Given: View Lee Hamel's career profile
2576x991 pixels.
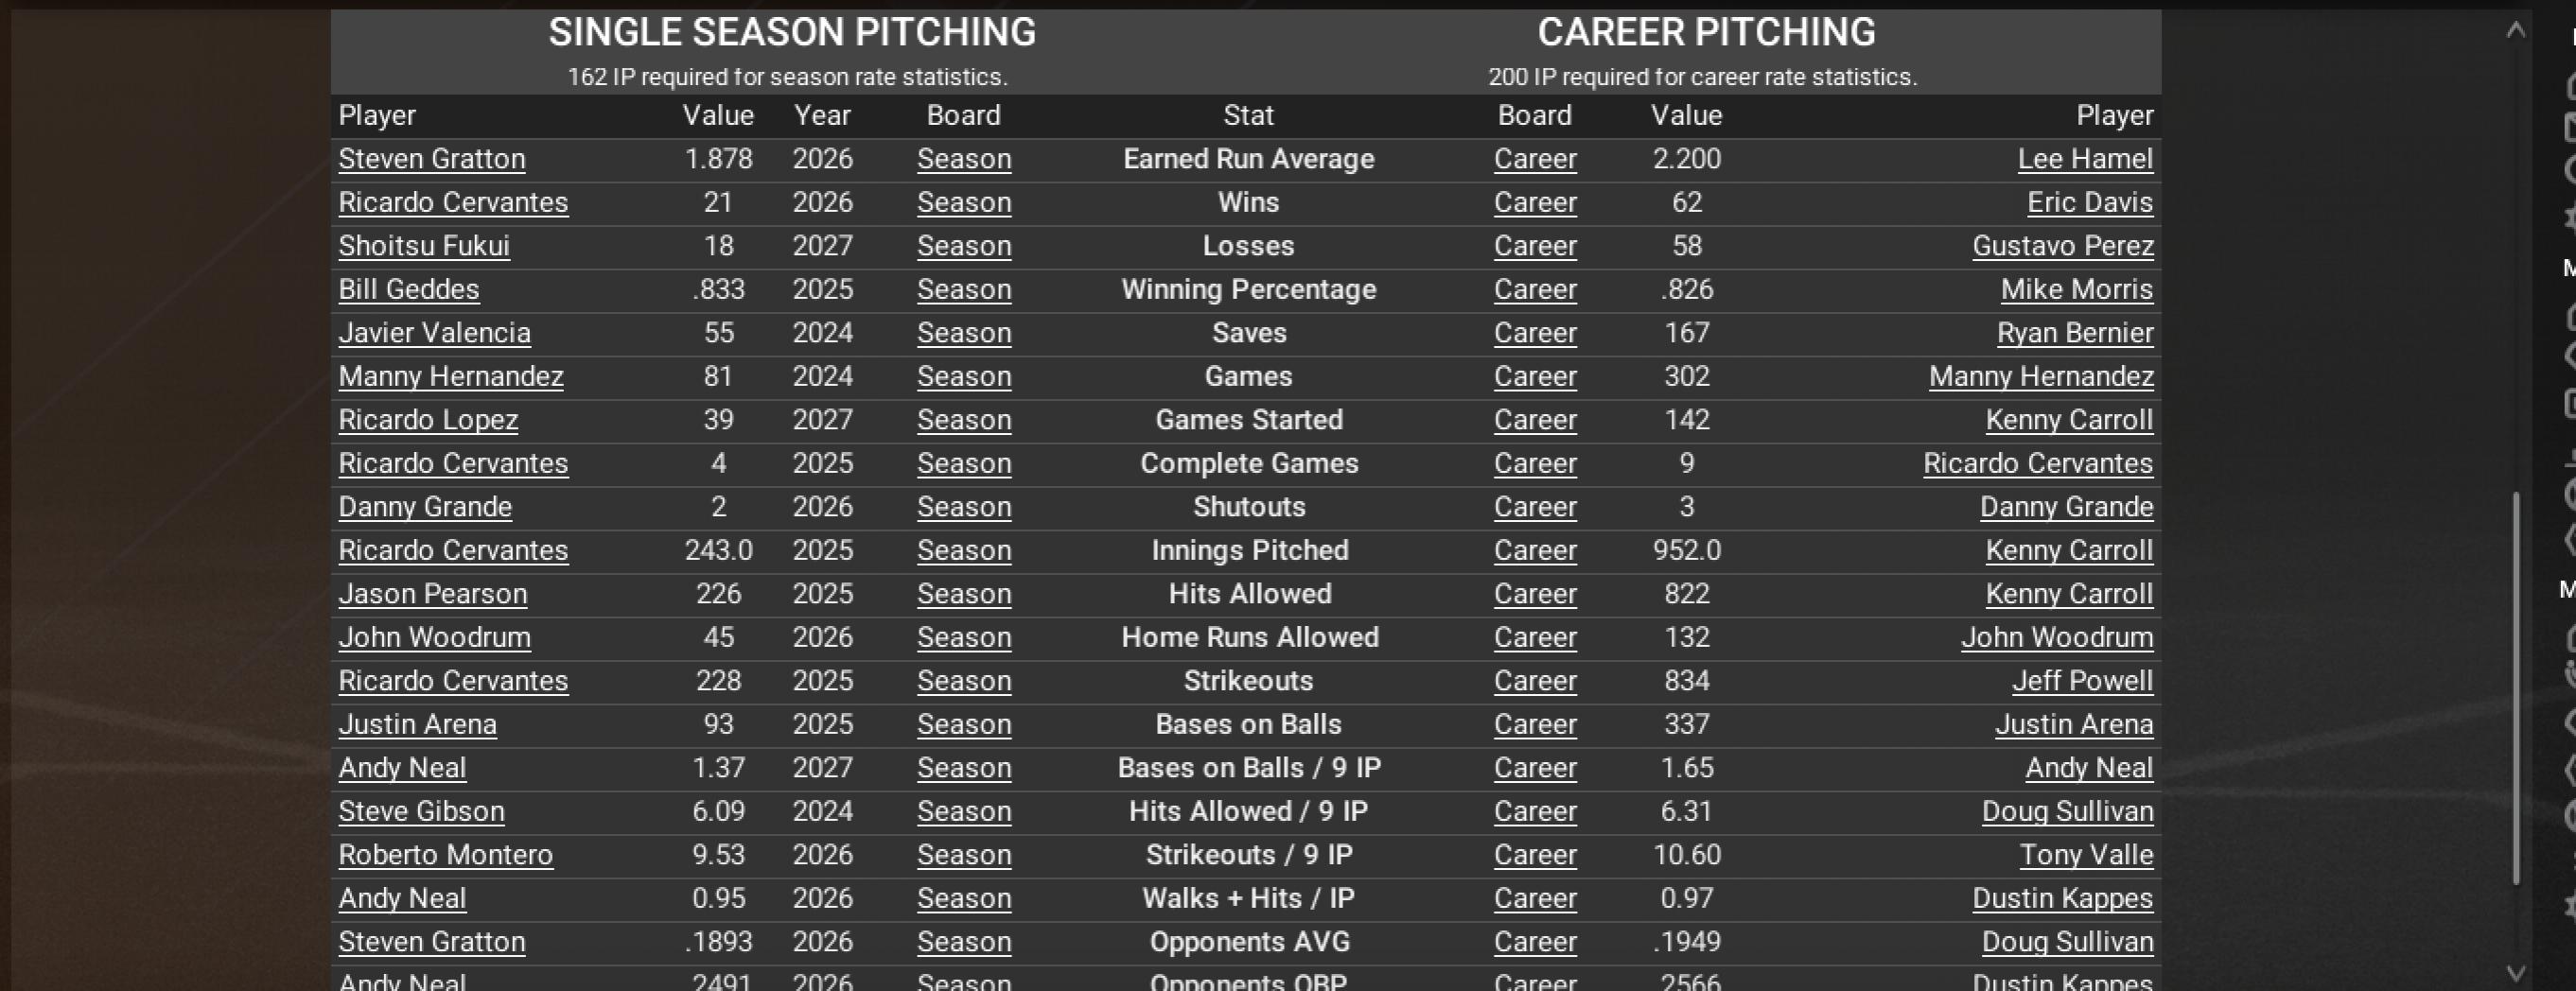Looking at the screenshot, I should click(x=2084, y=160).
